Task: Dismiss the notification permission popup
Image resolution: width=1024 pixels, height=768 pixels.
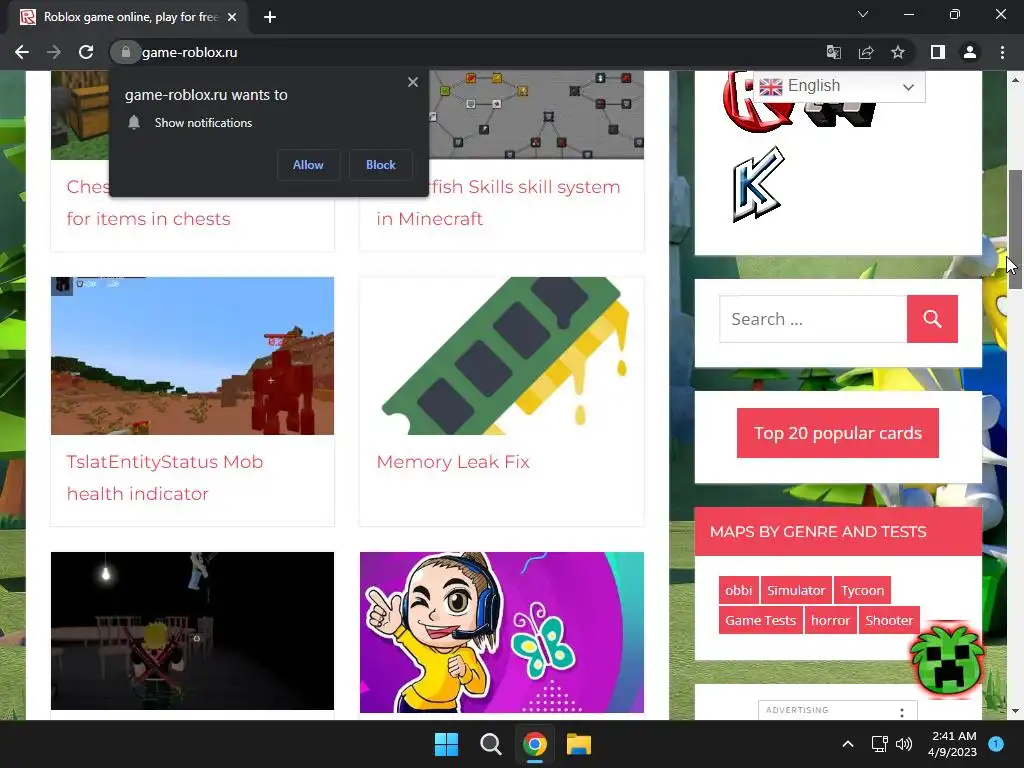Action: [x=413, y=82]
